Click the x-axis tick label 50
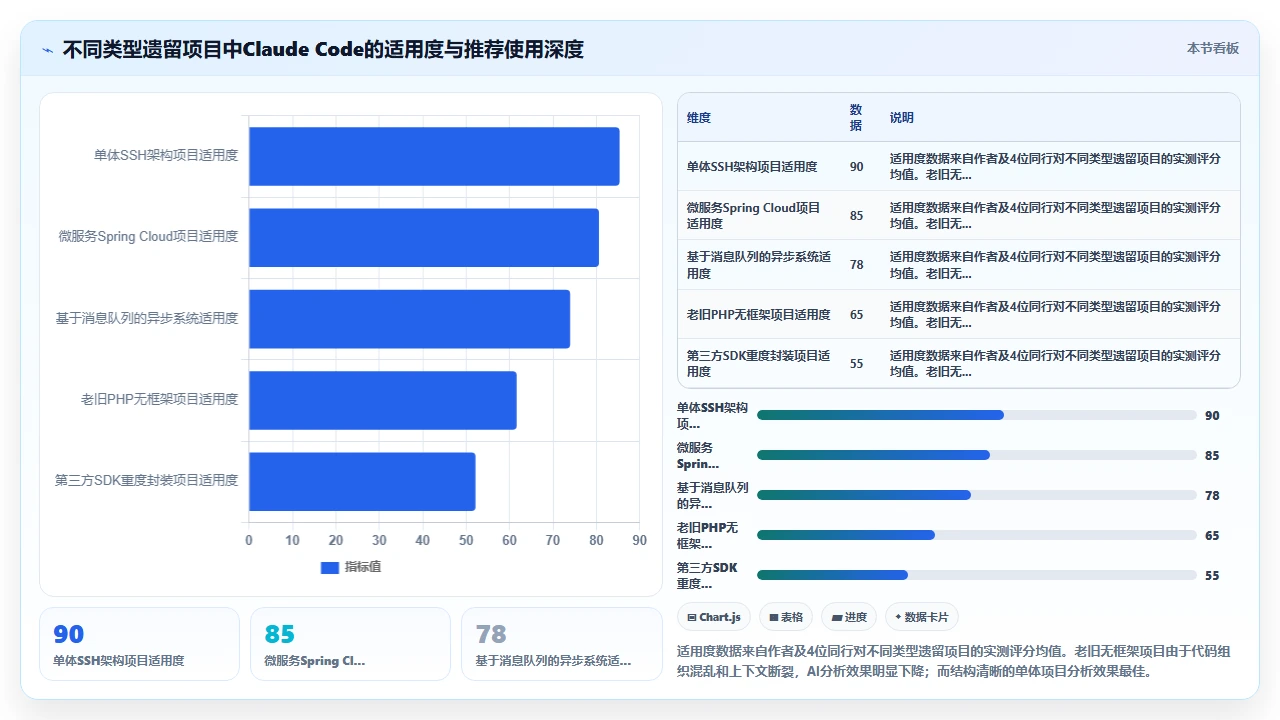Screen dimensions: 1280x720 click(466, 541)
